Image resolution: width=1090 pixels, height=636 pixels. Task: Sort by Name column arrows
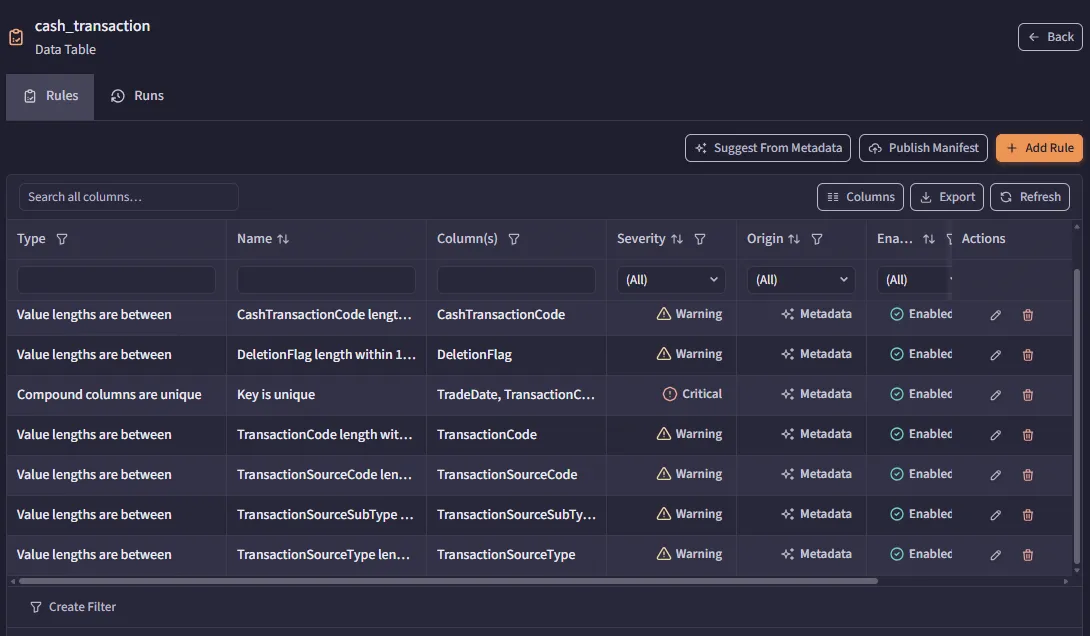click(x=283, y=239)
